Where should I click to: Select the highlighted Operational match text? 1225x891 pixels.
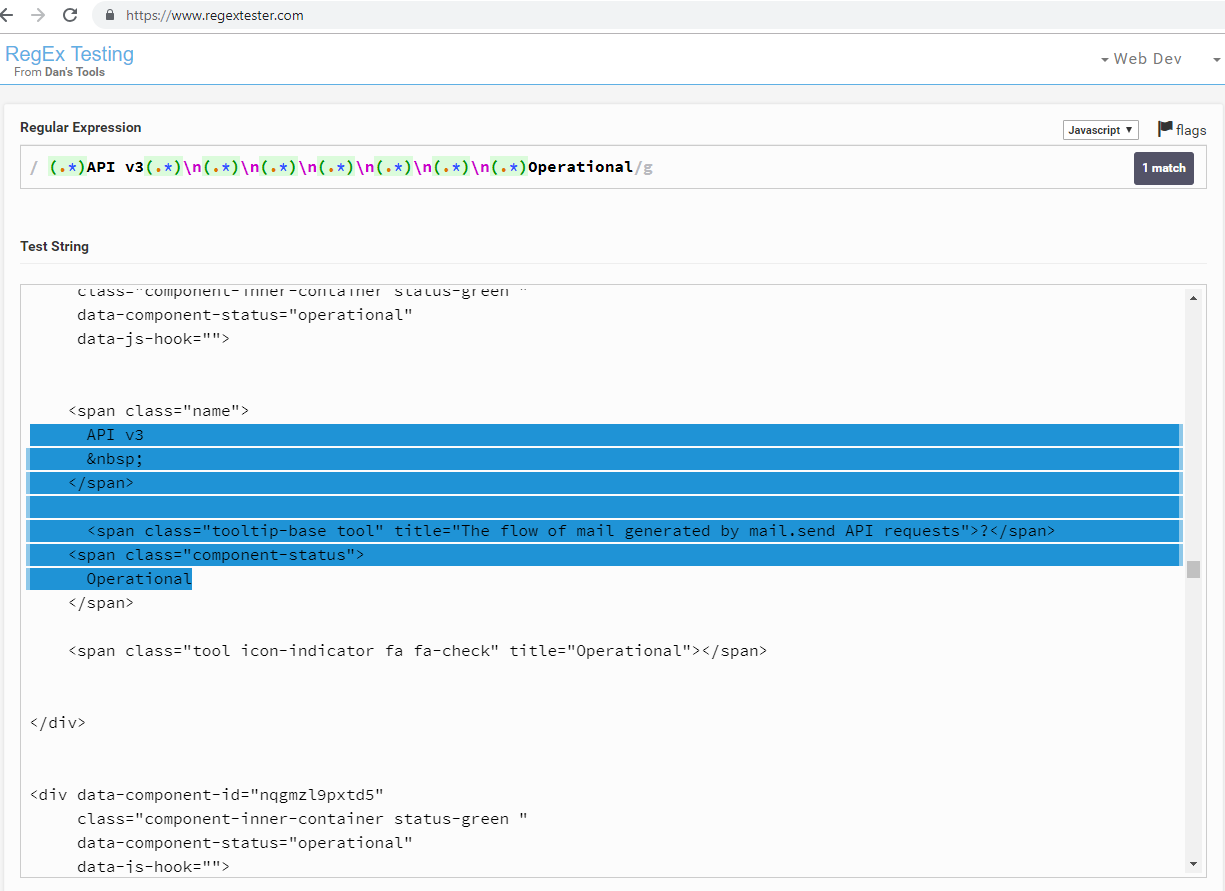(138, 578)
